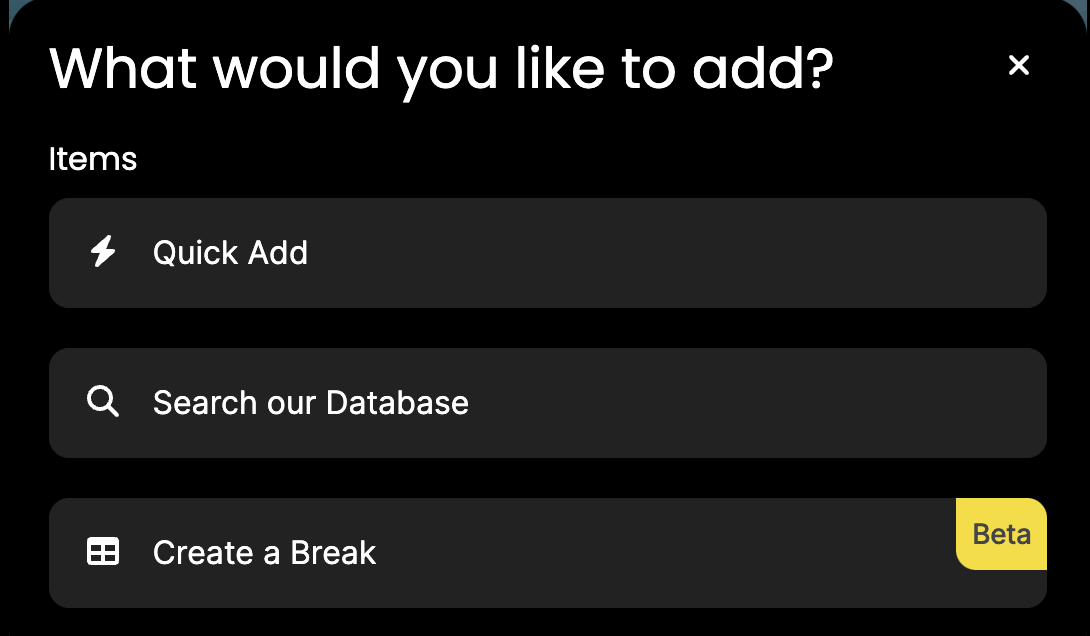Click the Items section label
The width and height of the screenshot is (1090, 636).
click(x=93, y=159)
